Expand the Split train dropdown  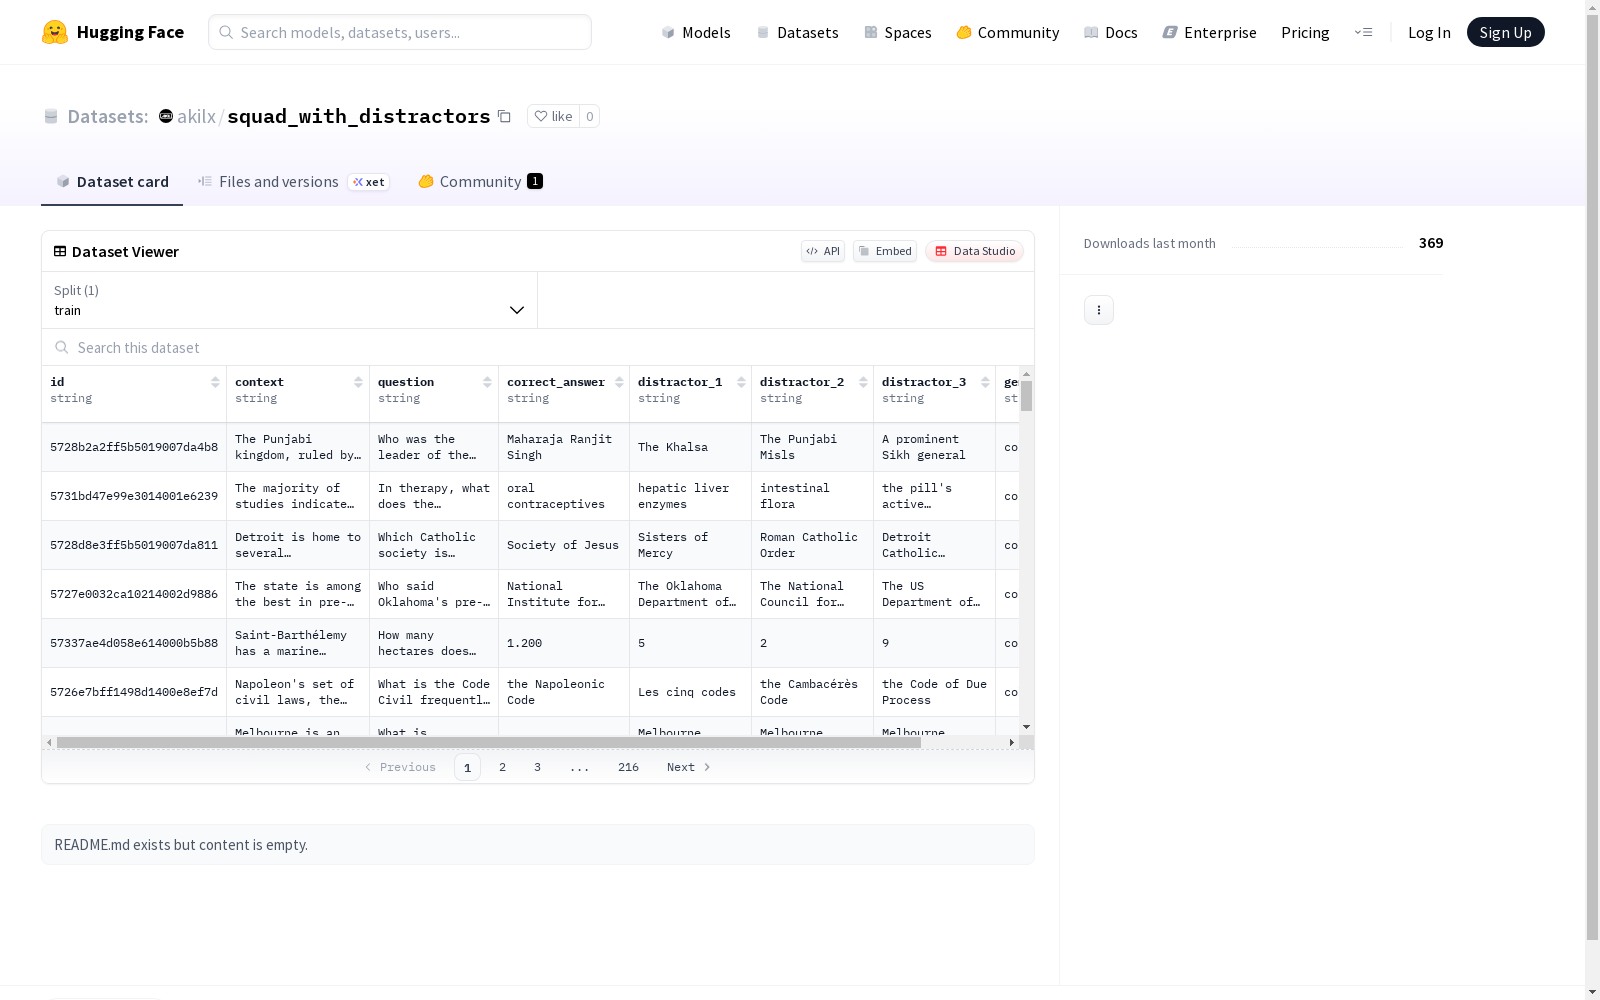289,300
